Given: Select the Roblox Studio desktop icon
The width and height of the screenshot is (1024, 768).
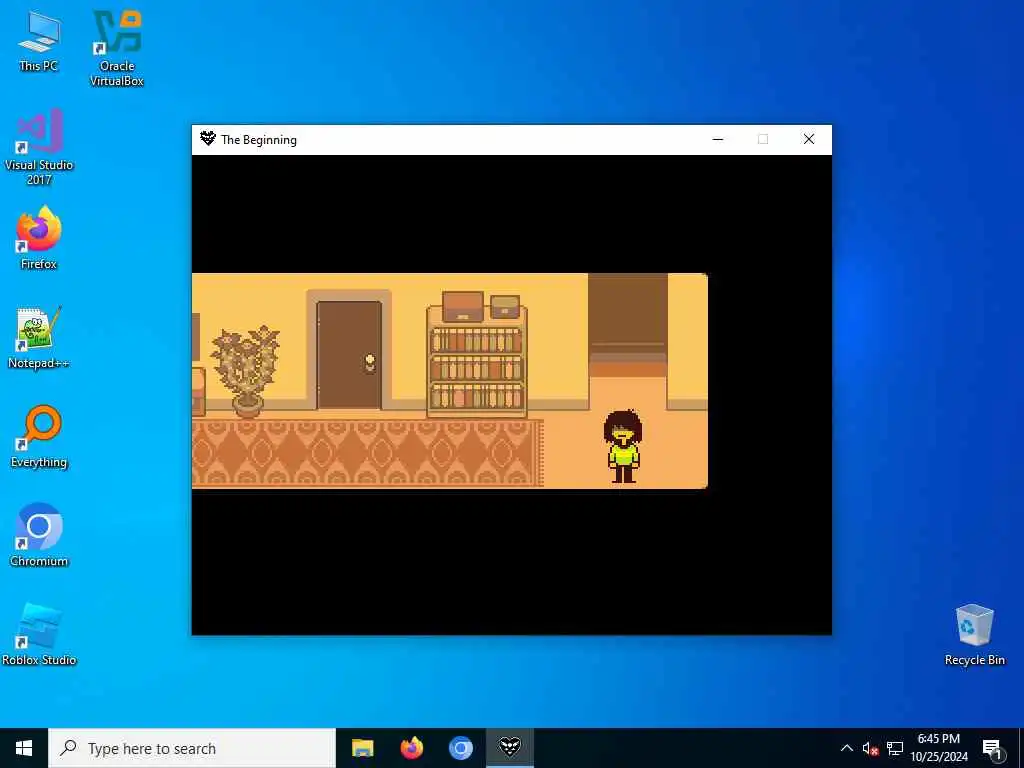Looking at the screenshot, I should pyautogui.click(x=39, y=634).
